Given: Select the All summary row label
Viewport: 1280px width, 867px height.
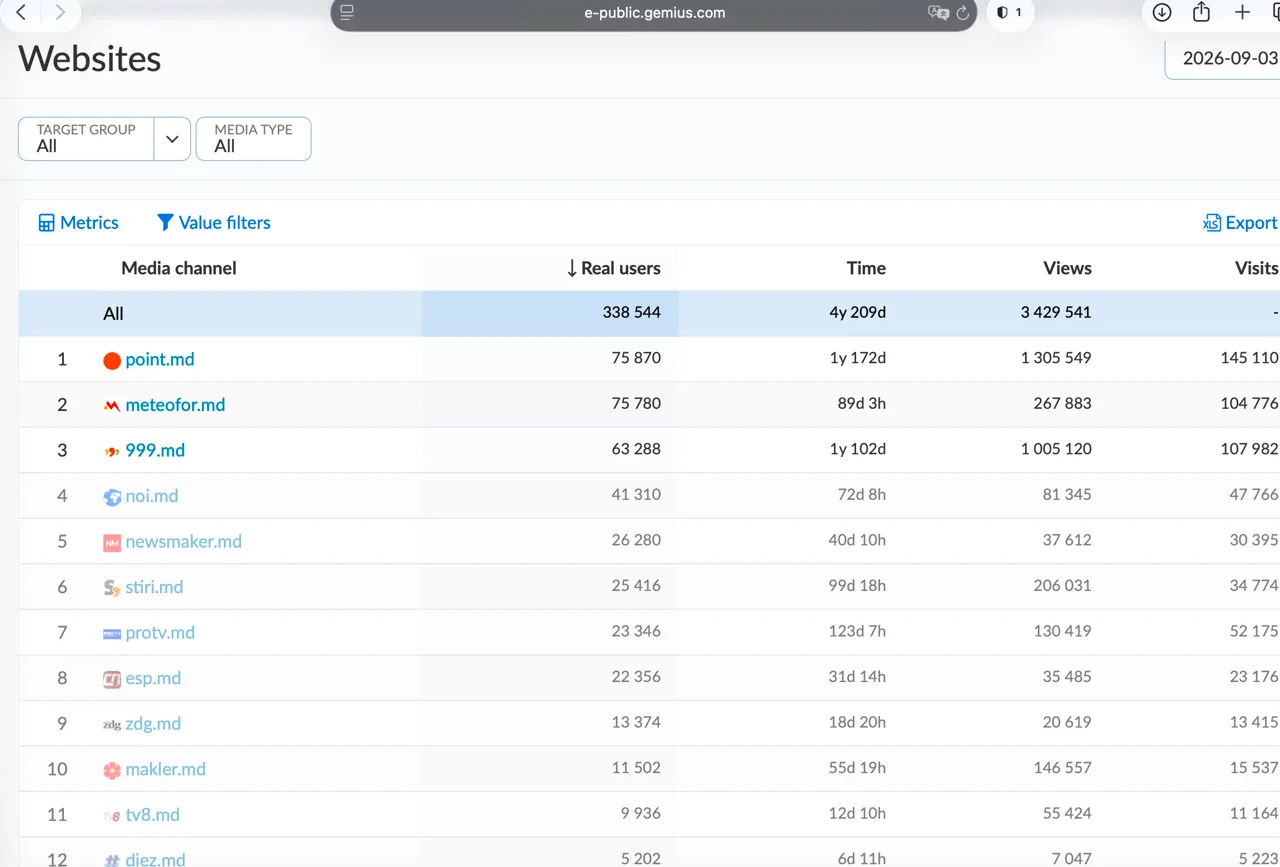Looking at the screenshot, I should (113, 314).
